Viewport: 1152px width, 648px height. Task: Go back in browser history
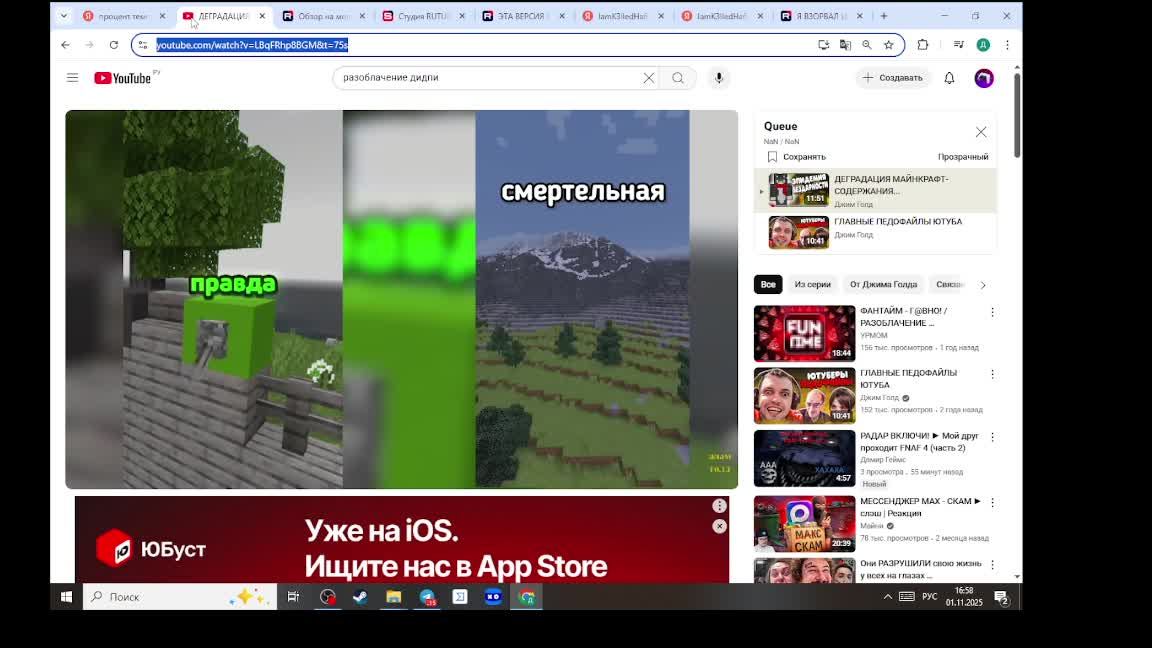(x=65, y=45)
